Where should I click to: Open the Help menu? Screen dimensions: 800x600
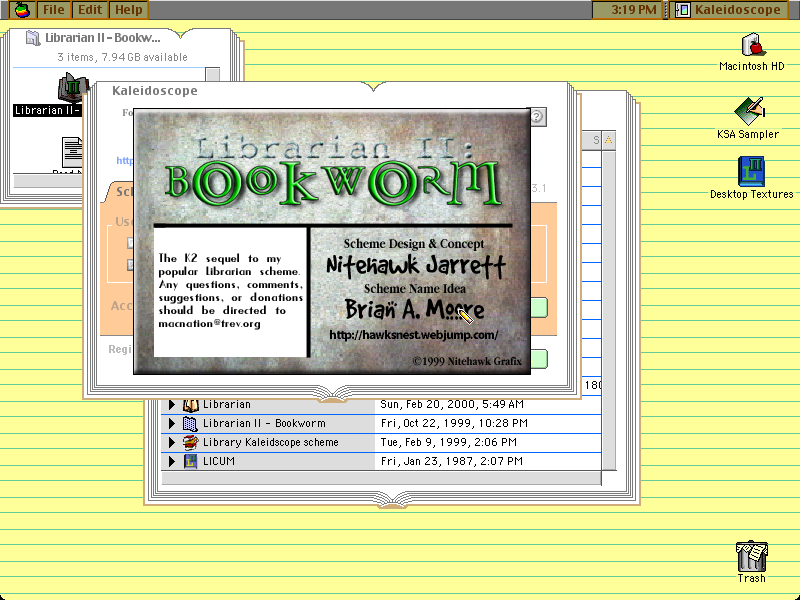pos(129,10)
